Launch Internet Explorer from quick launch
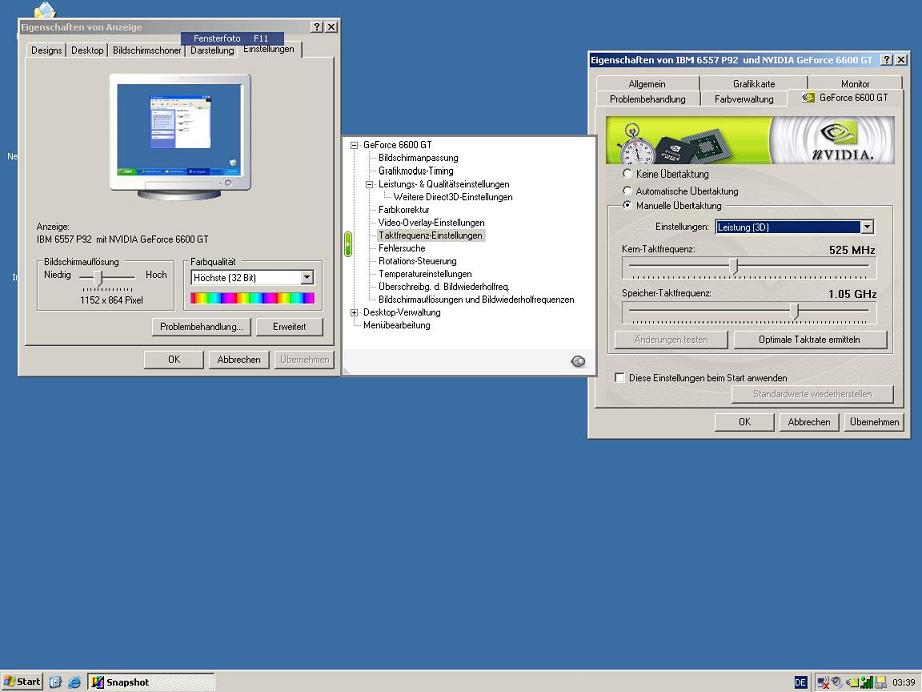 click(74, 682)
